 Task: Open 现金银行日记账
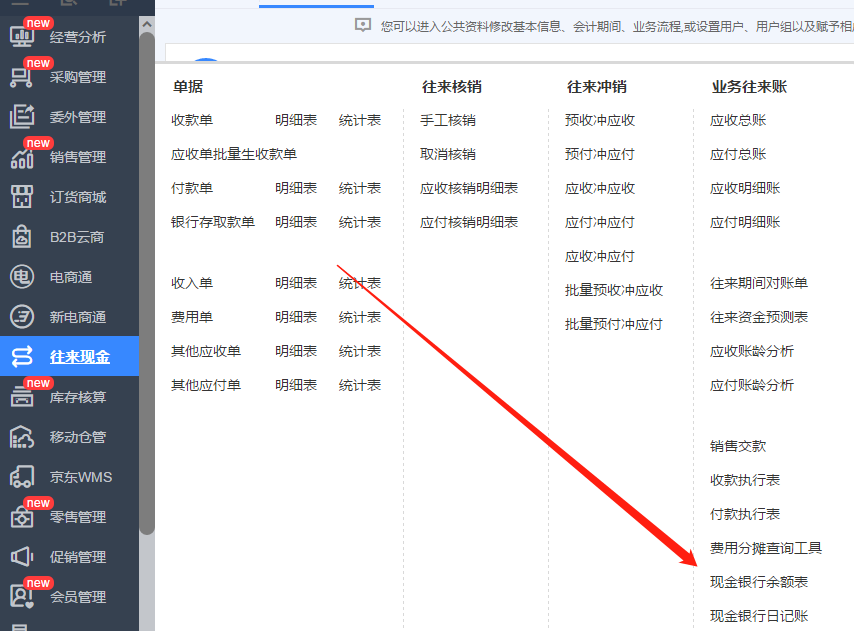pos(759,616)
